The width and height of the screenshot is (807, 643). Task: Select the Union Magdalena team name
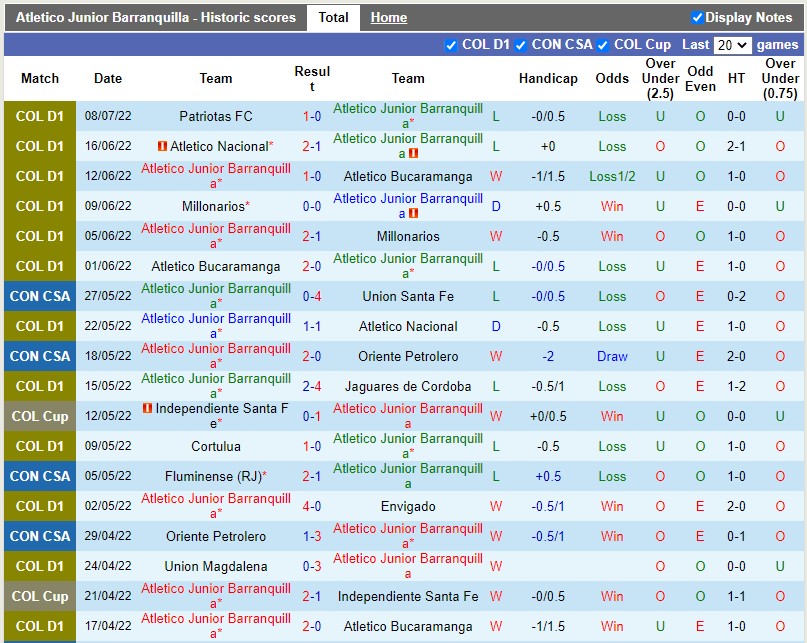tap(216, 567)
